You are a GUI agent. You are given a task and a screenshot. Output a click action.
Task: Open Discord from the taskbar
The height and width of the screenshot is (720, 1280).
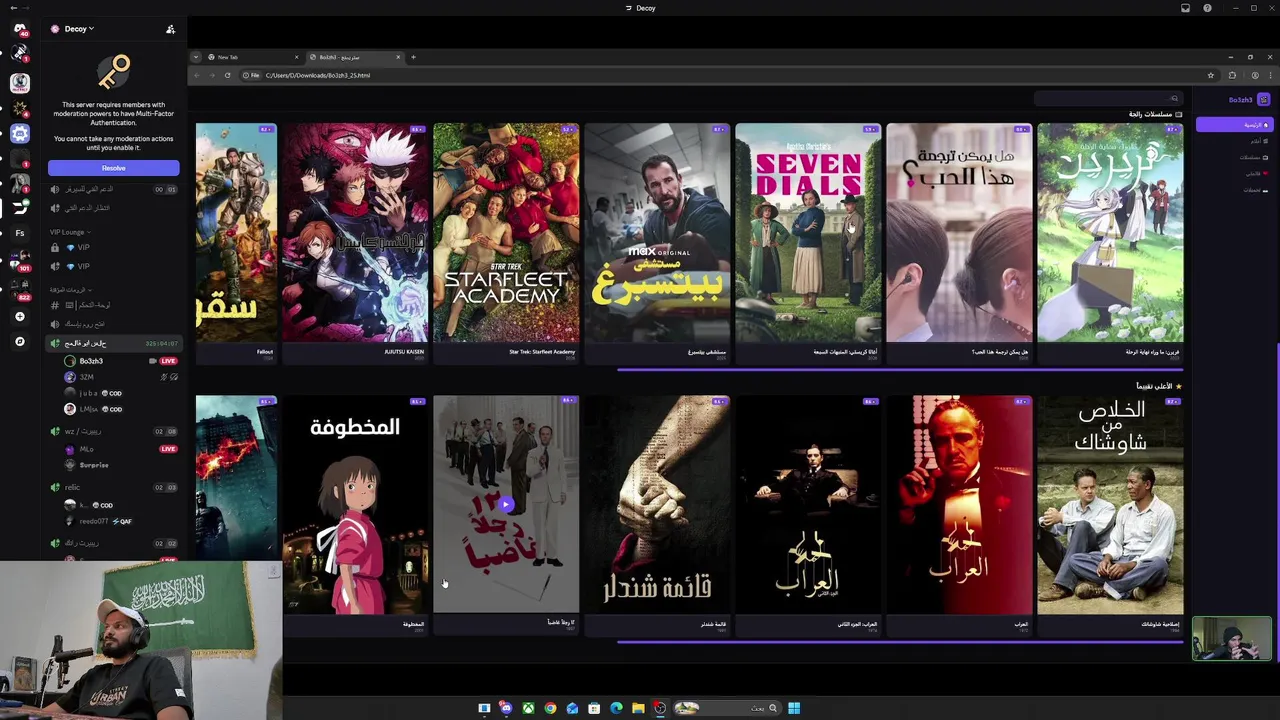pyautogui.click(x=506, y=708)
